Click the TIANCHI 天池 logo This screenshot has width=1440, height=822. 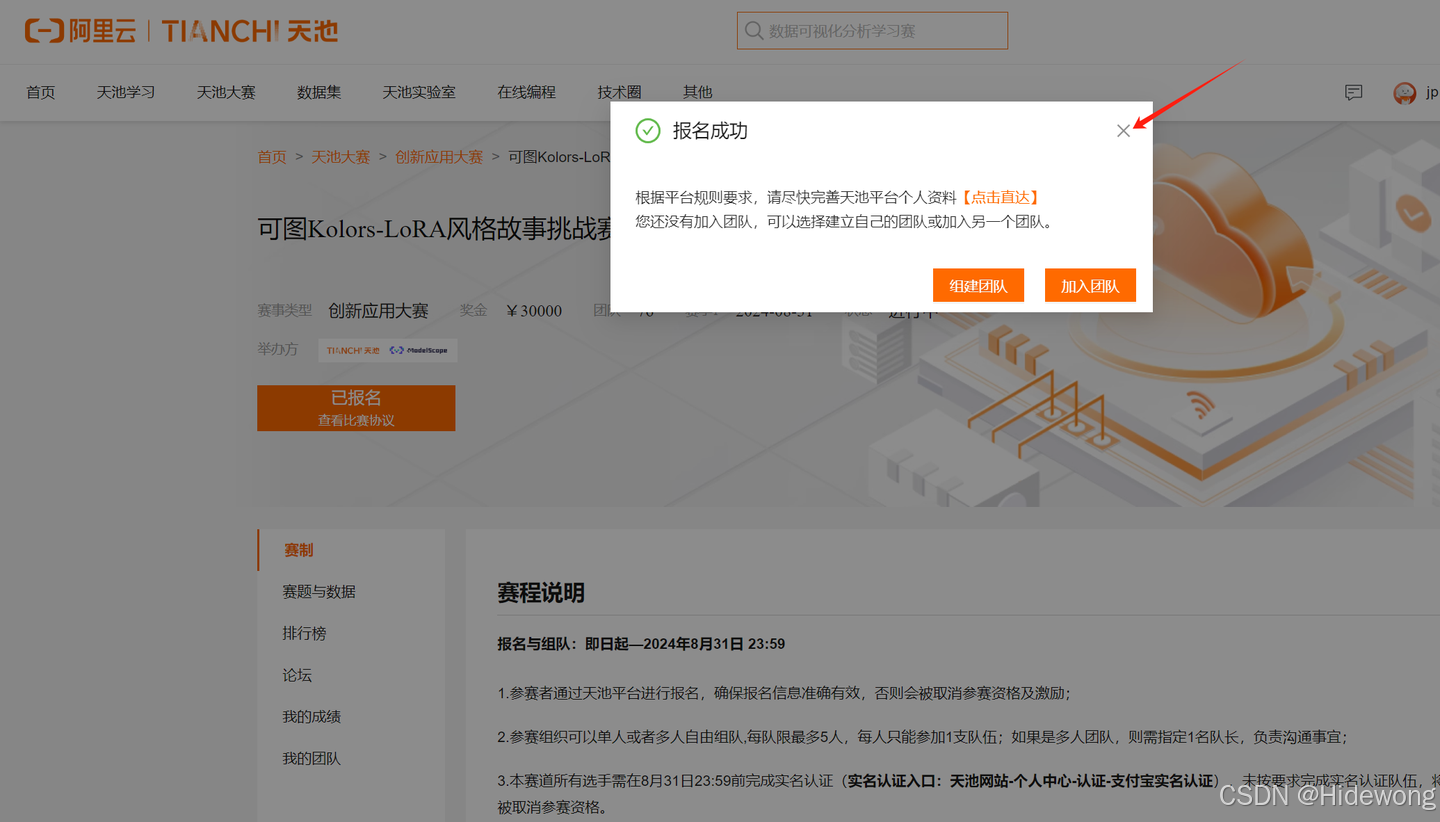[x=250, y=31]
